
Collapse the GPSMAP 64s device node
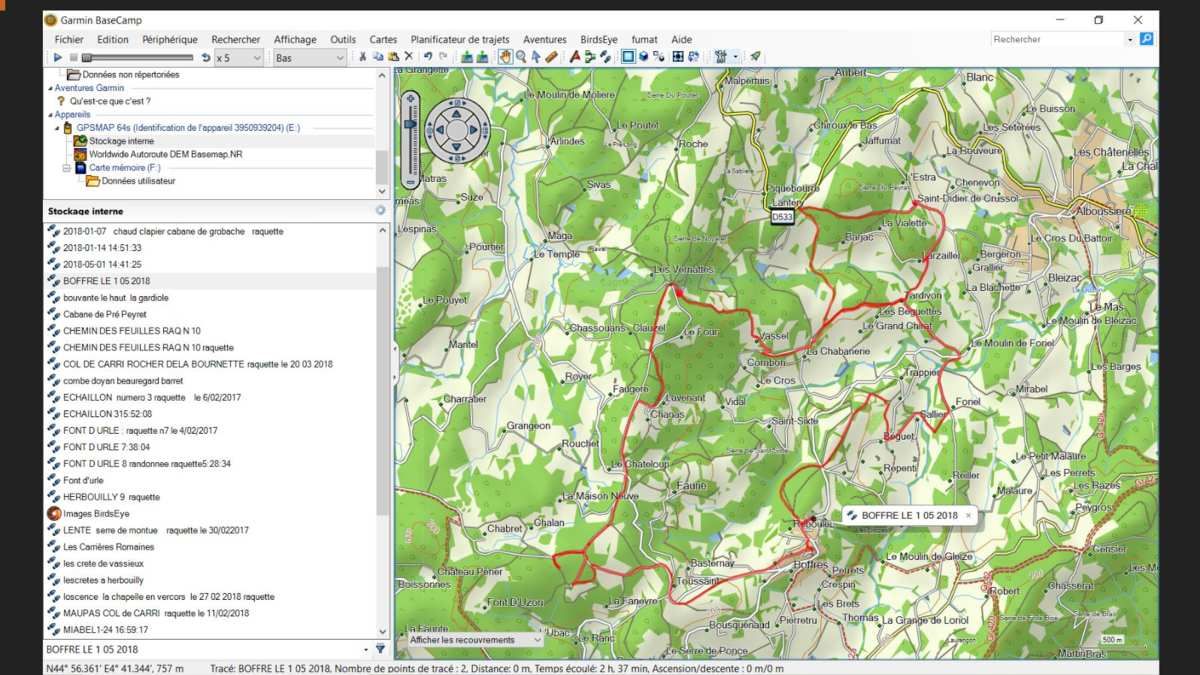tap(57, 128)
